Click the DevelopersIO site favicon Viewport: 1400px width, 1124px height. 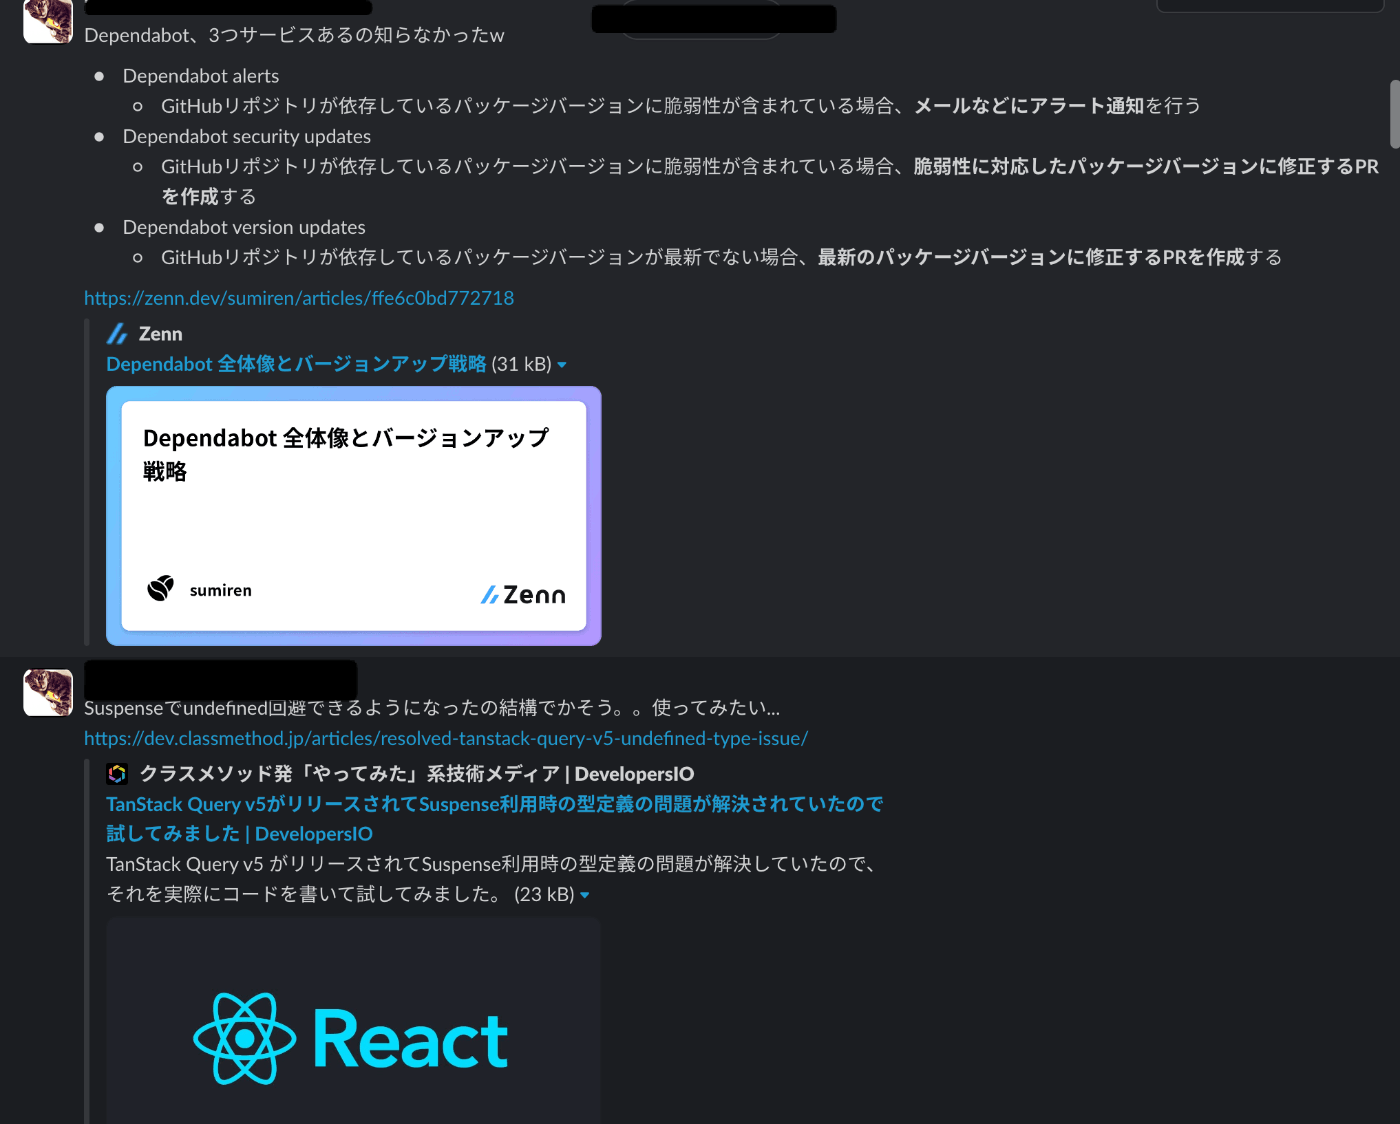(117, 774)
